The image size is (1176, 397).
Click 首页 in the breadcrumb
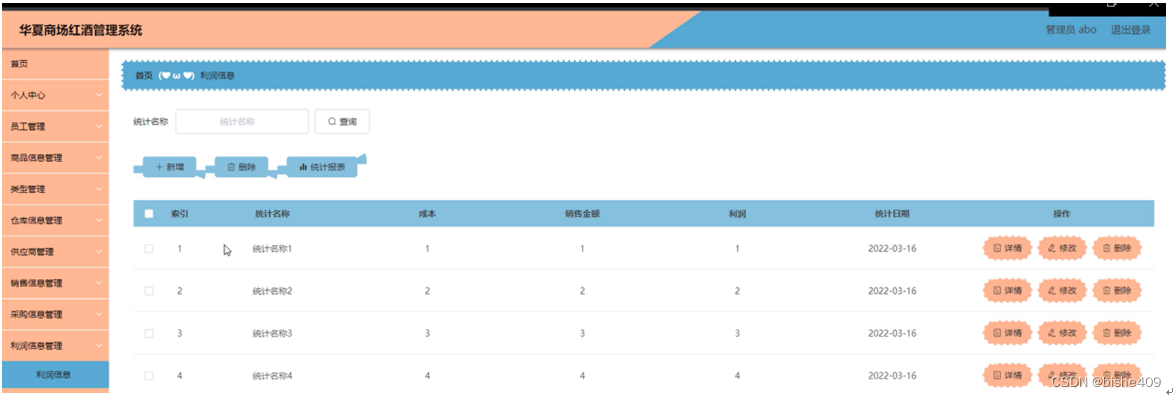(x=143, y=76)
